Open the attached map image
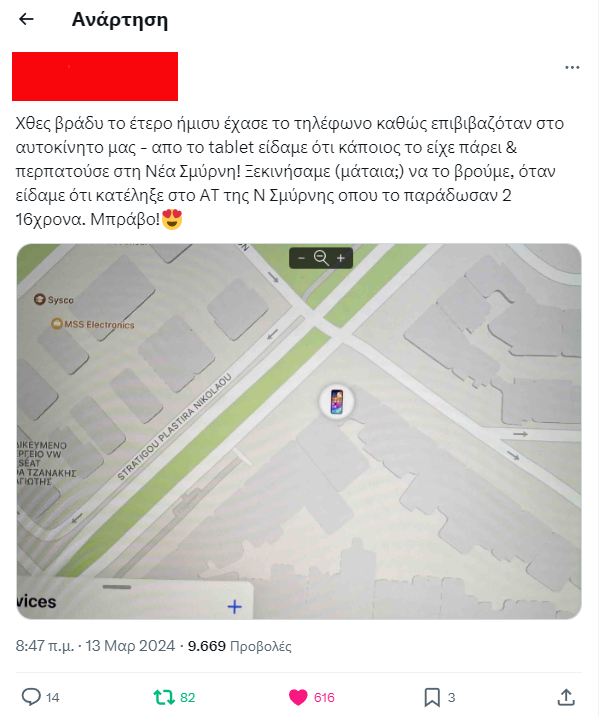601x716 pixels. 299,432
